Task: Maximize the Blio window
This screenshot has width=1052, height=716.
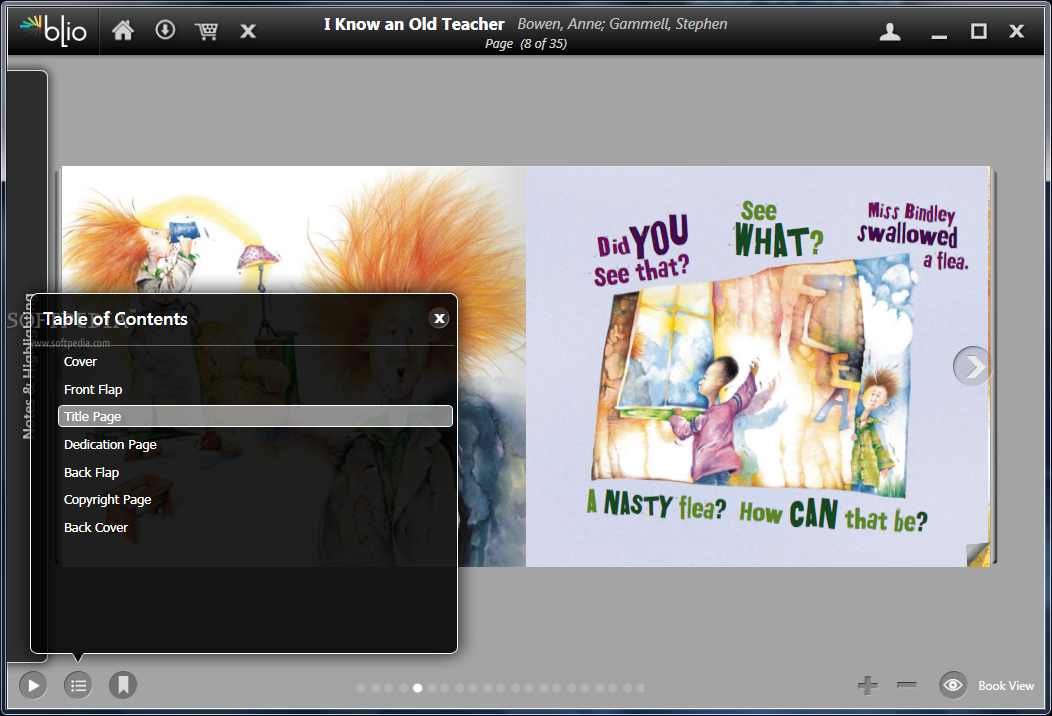Action: coord(979,31)
